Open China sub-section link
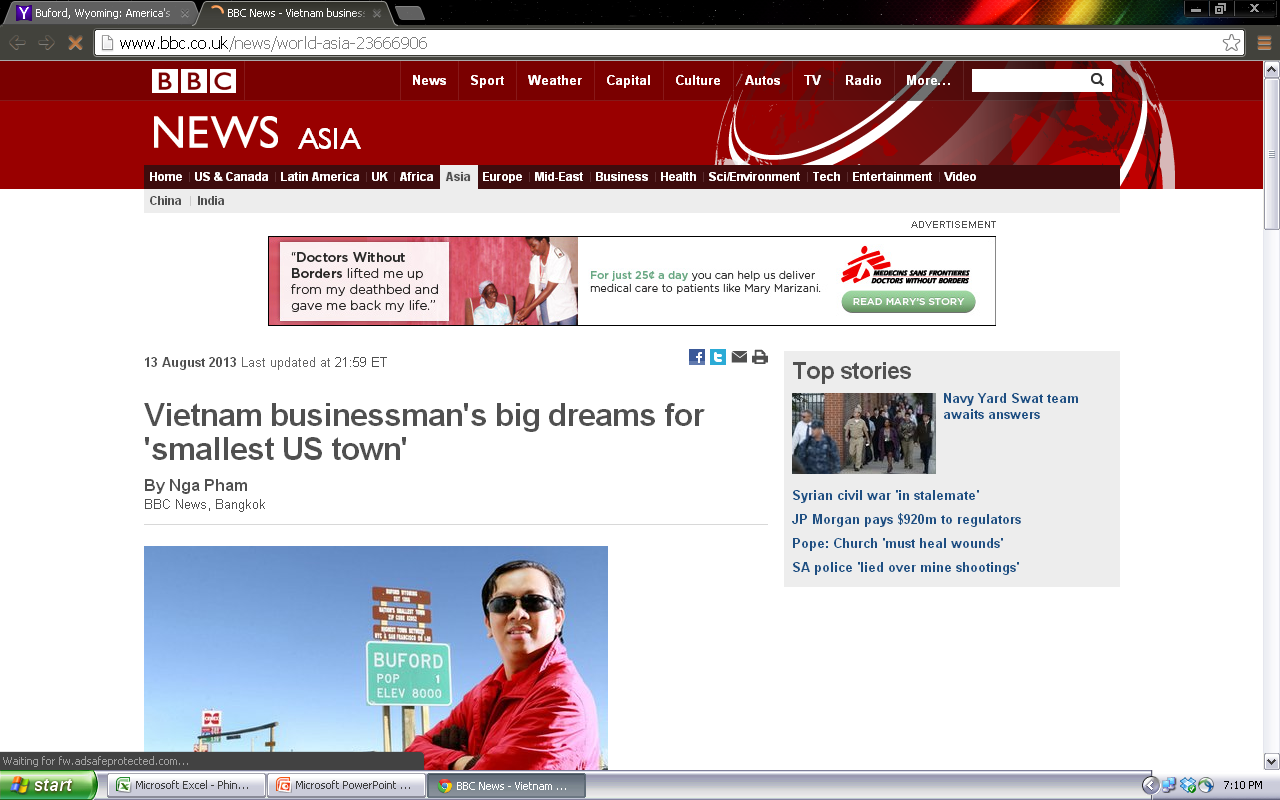Viewport: 1280px width, 800px height. (165, 201)
